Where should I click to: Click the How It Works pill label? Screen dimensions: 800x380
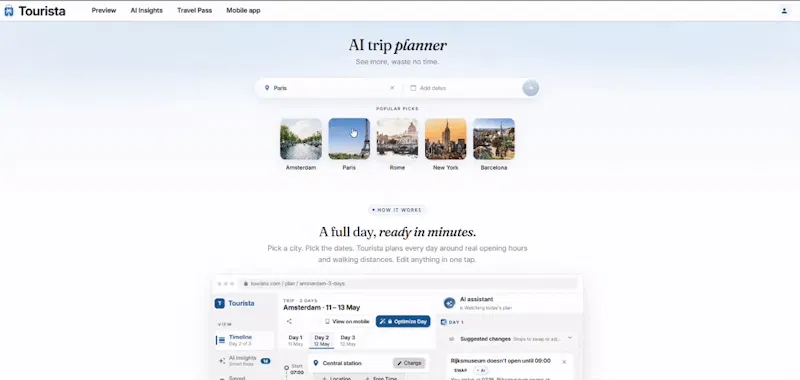[397, 210]
